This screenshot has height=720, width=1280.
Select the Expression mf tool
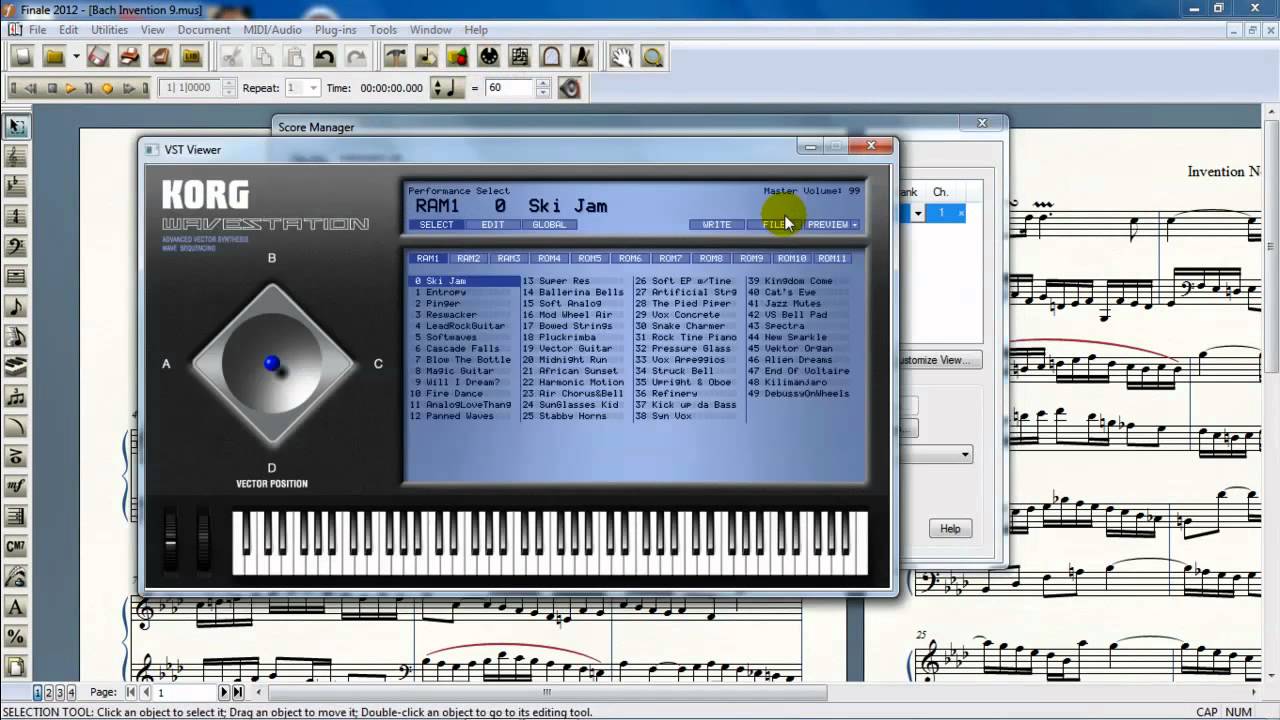click(x=16, y=487)
